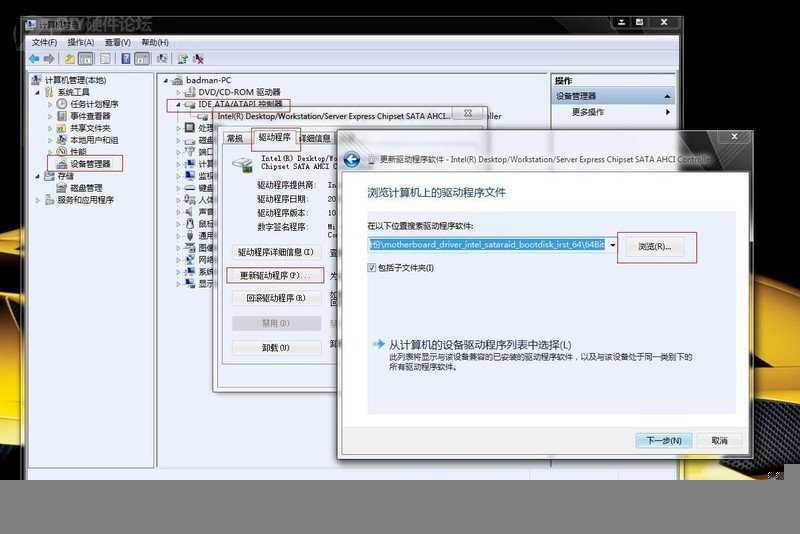The height and width of the screenshot is (534, 800).
Task: Select 存储 in the console tree
Action: click(65, 176)
